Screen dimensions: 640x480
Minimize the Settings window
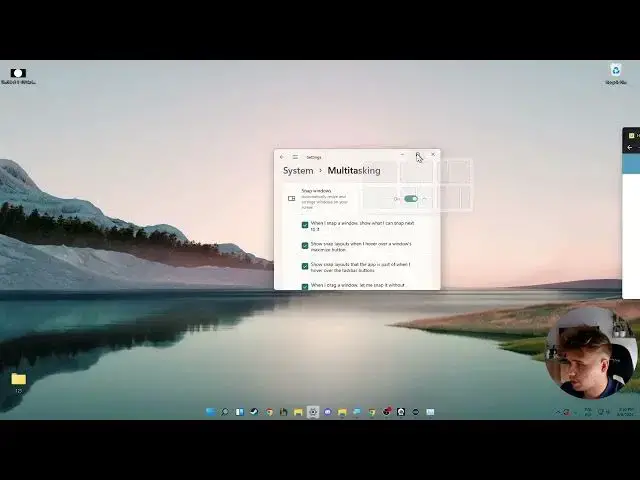[x=402, y=155]
